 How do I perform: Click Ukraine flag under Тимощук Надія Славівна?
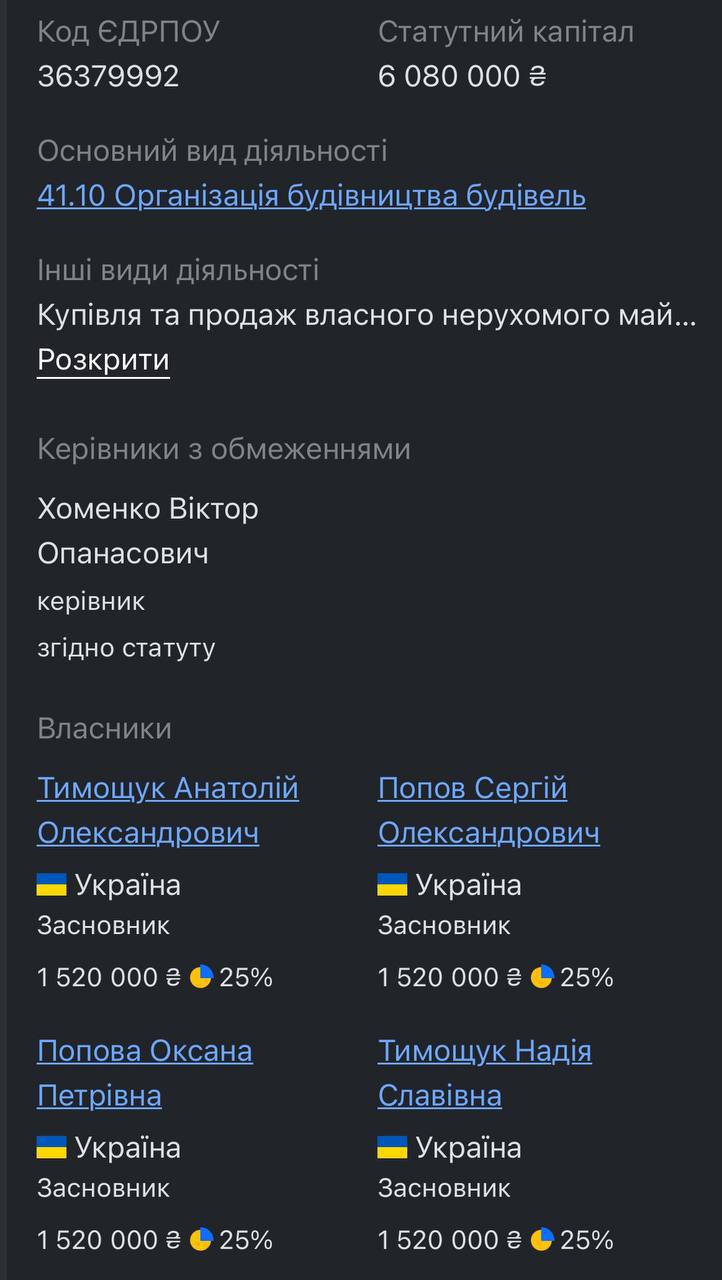click(x=392, y=1147)
